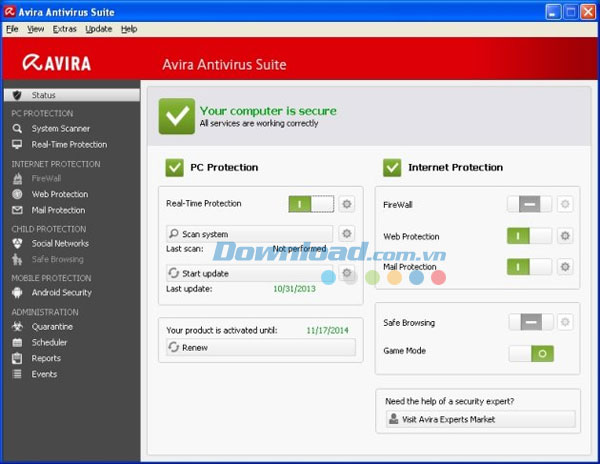This screenshot has height=464, width=600.
Task: Click the Mail Protection envelope icon
Action: coord(17,210)
